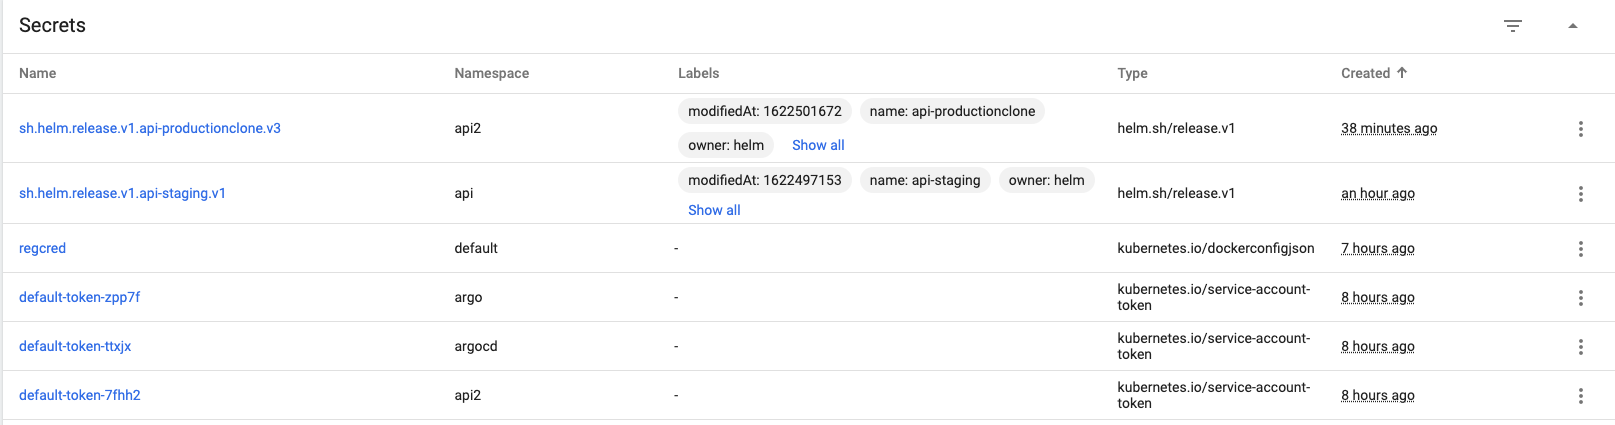
Task: Sort by Created column arrow
Action: (x=1402, y=73)
